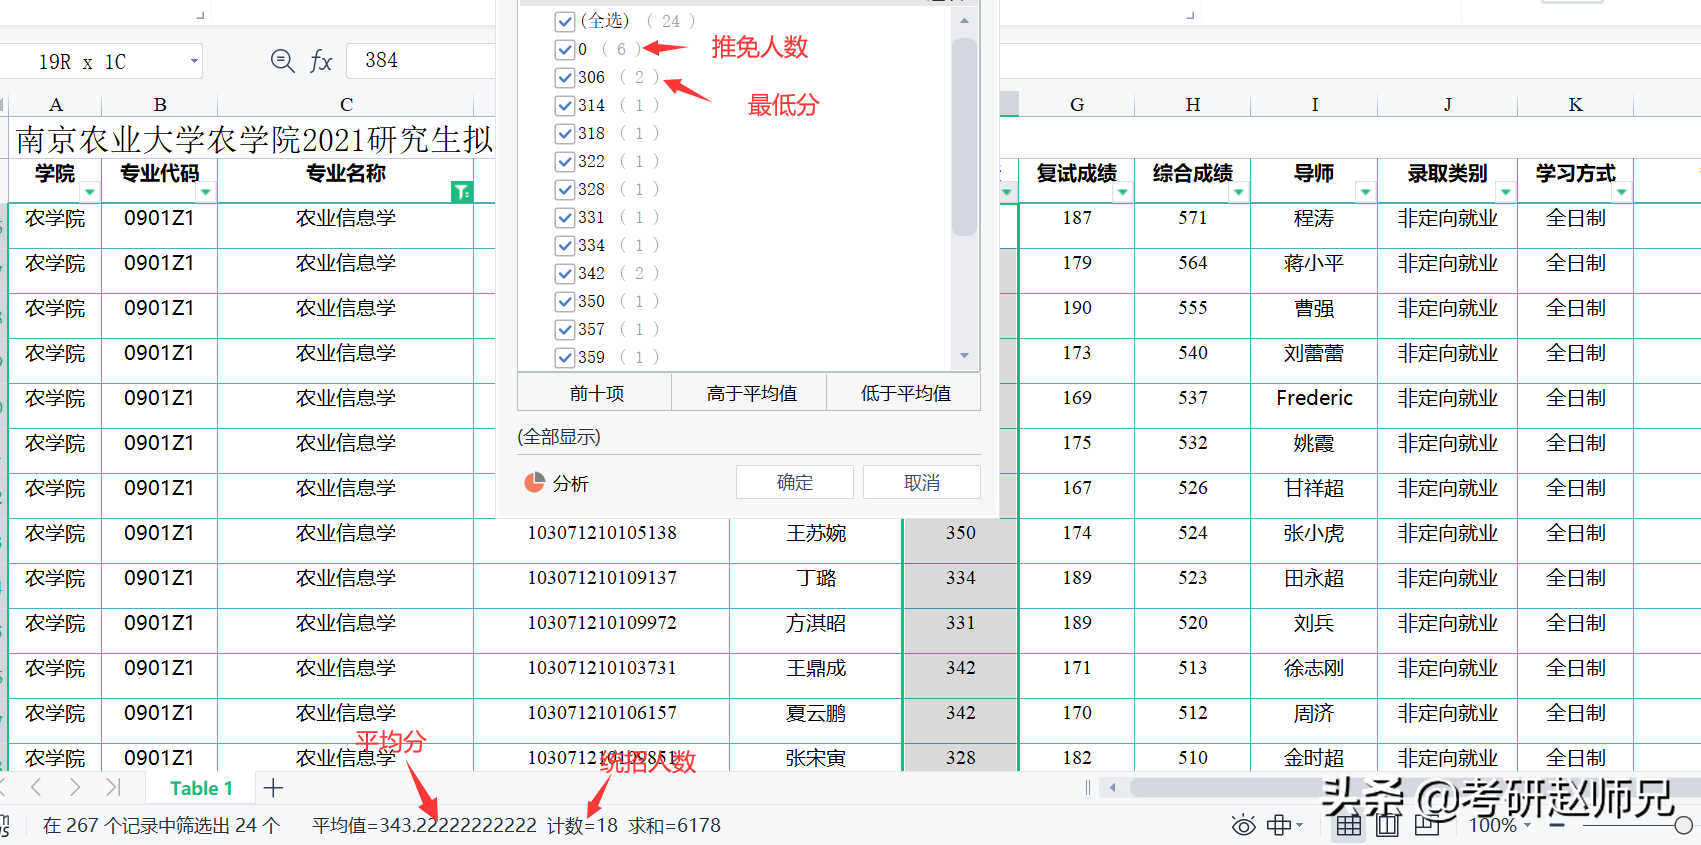This screenshot has width=1701, height=845.
Task: Click the 分析 pie chart icon
Action: pos(534,483)
